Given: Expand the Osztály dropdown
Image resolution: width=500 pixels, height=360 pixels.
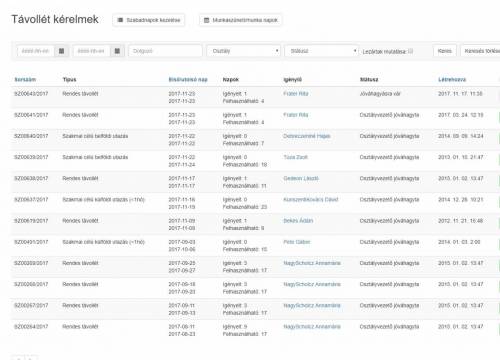Looking at the screenshot, I should (x=244, y=51).
